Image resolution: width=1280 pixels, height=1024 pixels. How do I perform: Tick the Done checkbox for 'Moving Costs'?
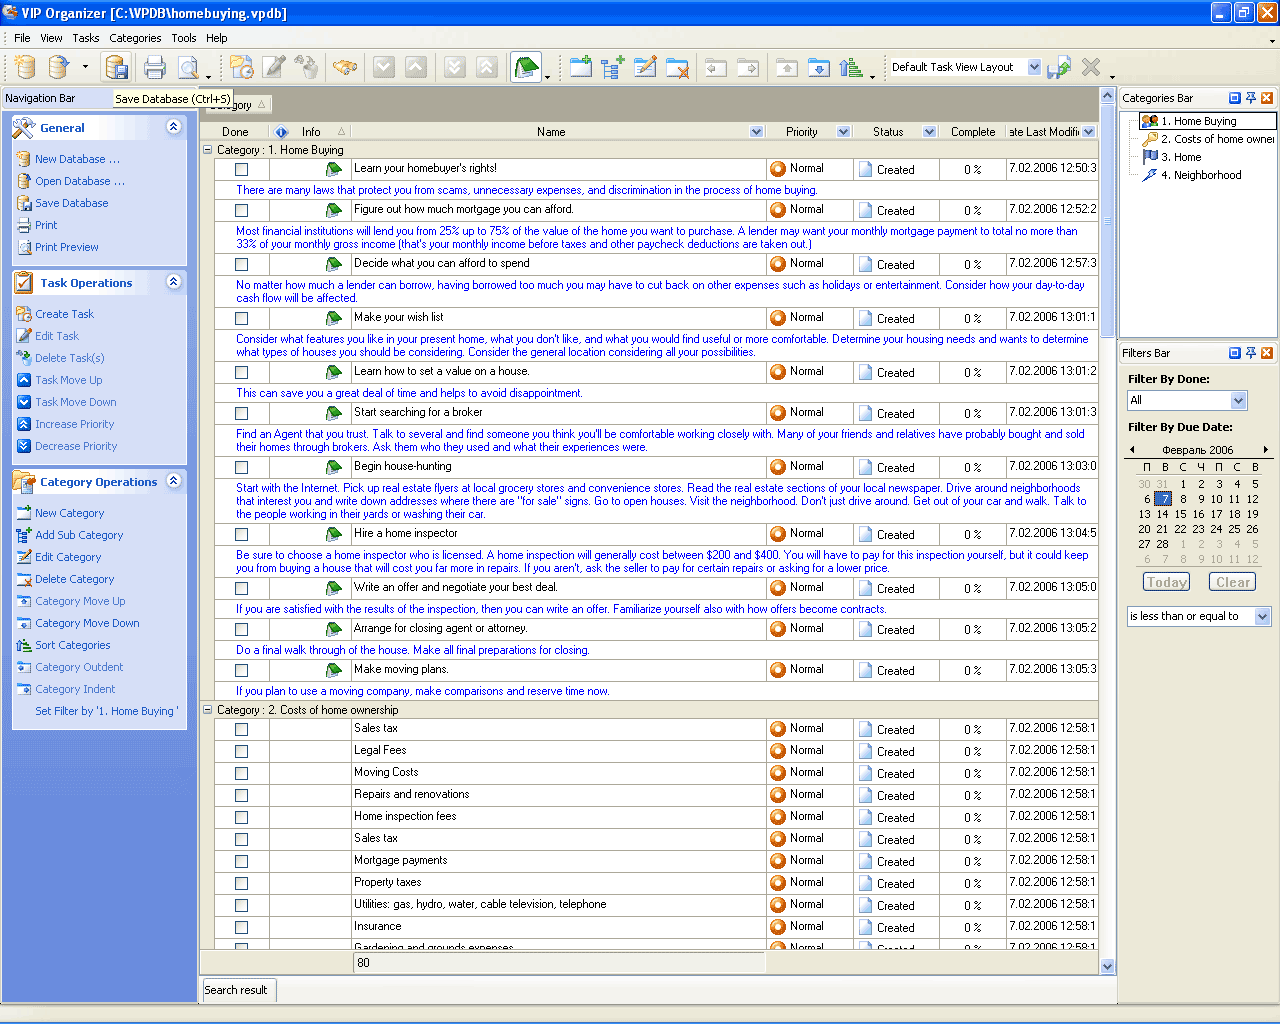(241, 774)
